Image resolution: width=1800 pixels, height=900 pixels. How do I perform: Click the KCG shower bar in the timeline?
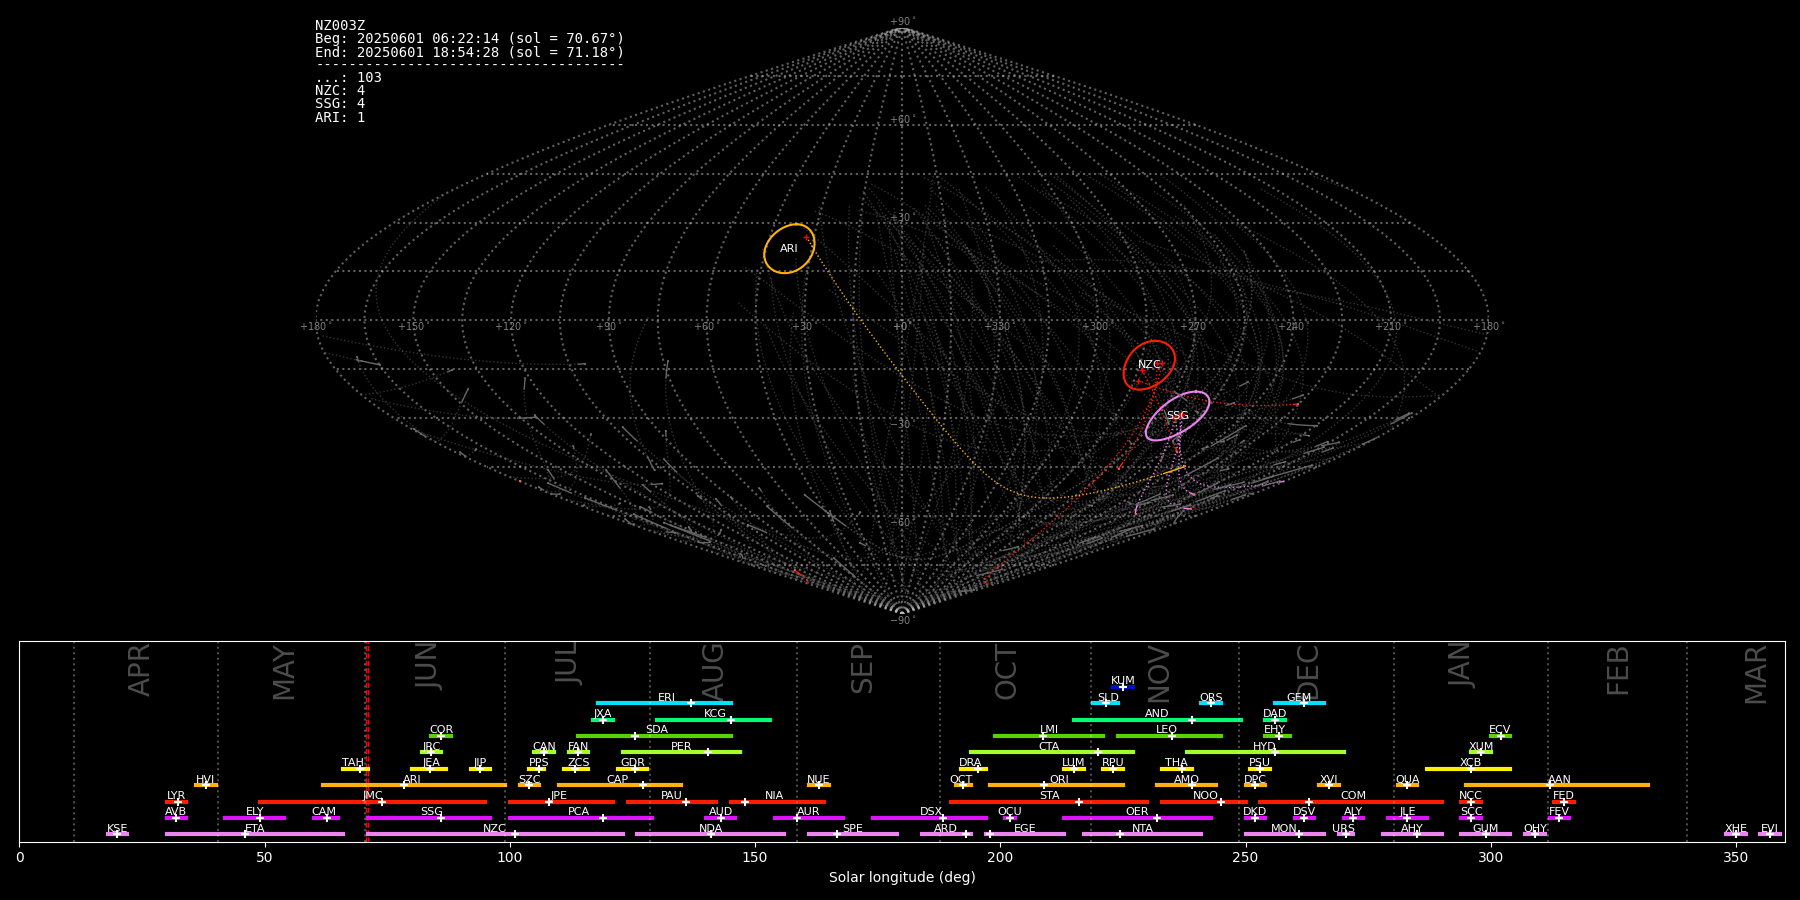click(713, 720)
